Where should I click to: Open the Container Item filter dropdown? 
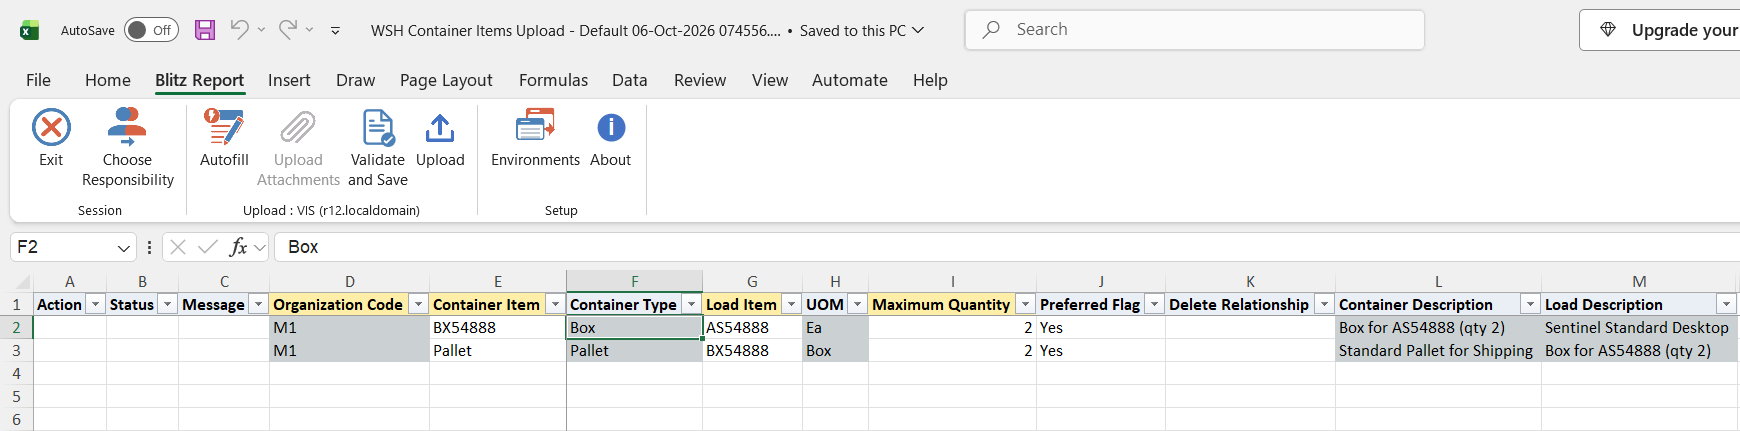coord(555,304)
